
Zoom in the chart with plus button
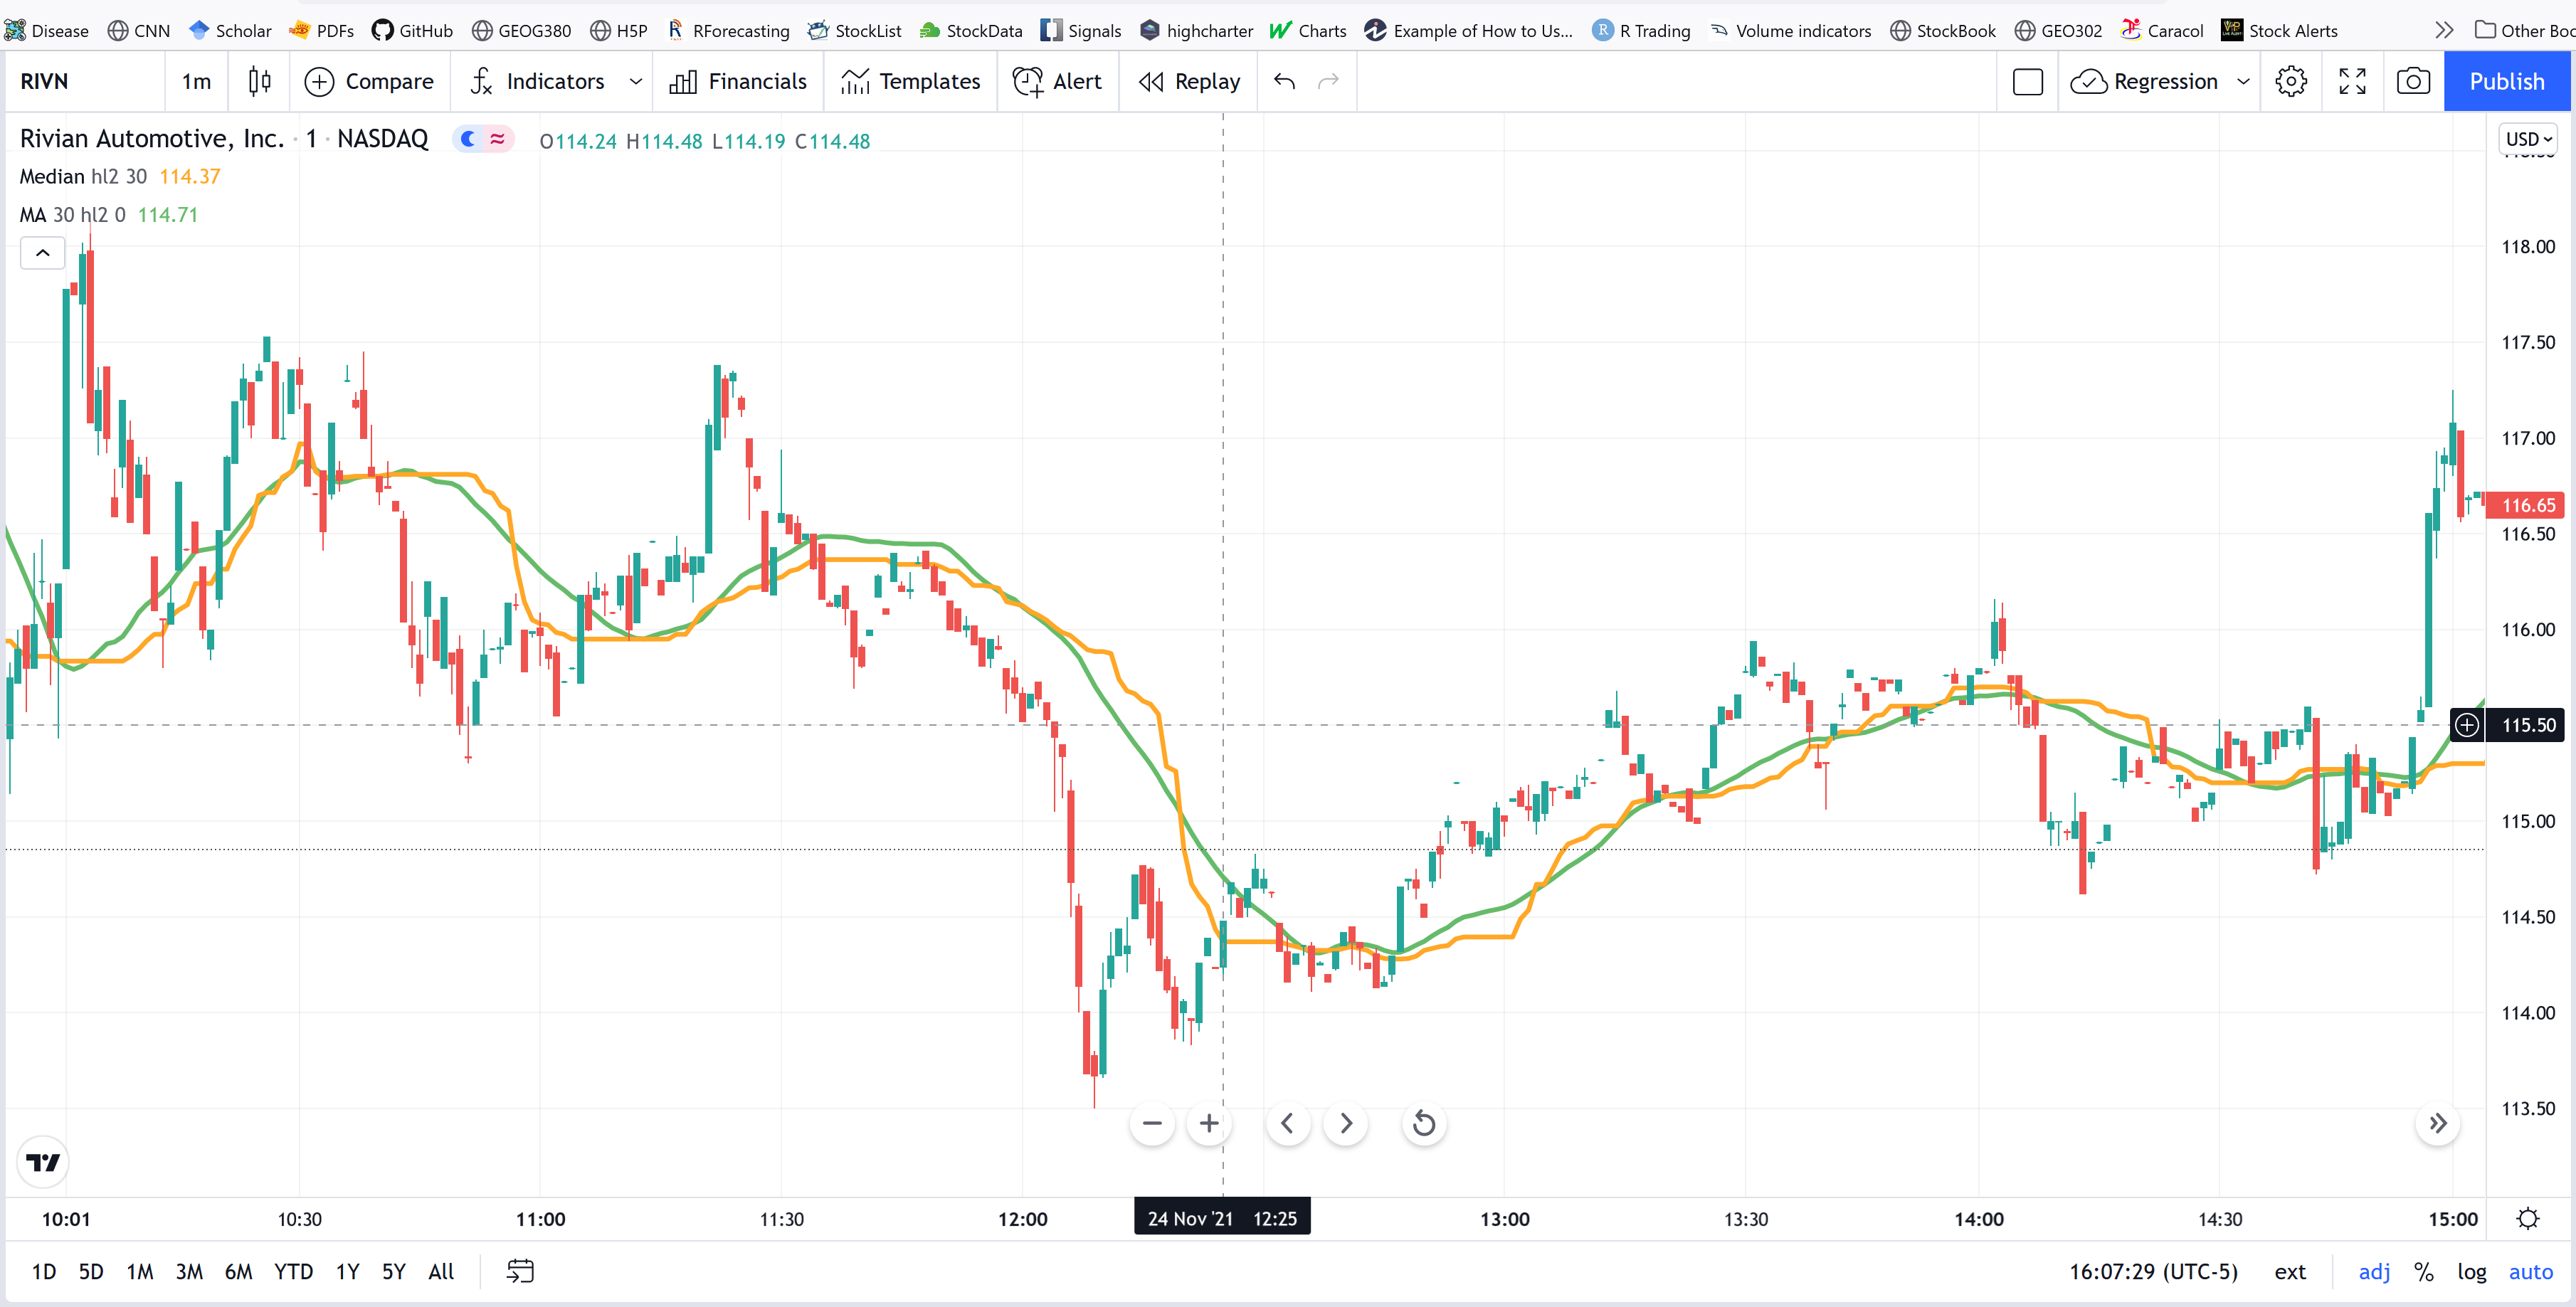point(1209,1123)
